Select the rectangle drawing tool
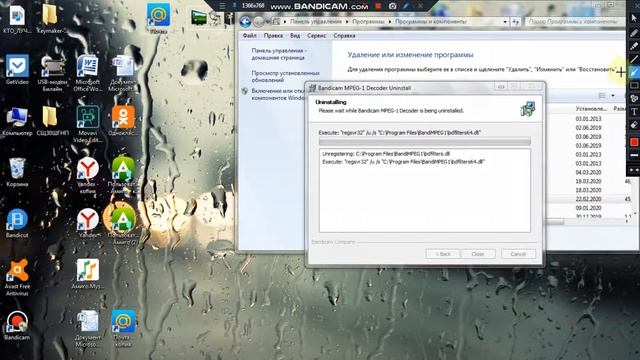Viewport: 640px width, 360px height. (634, 85)
